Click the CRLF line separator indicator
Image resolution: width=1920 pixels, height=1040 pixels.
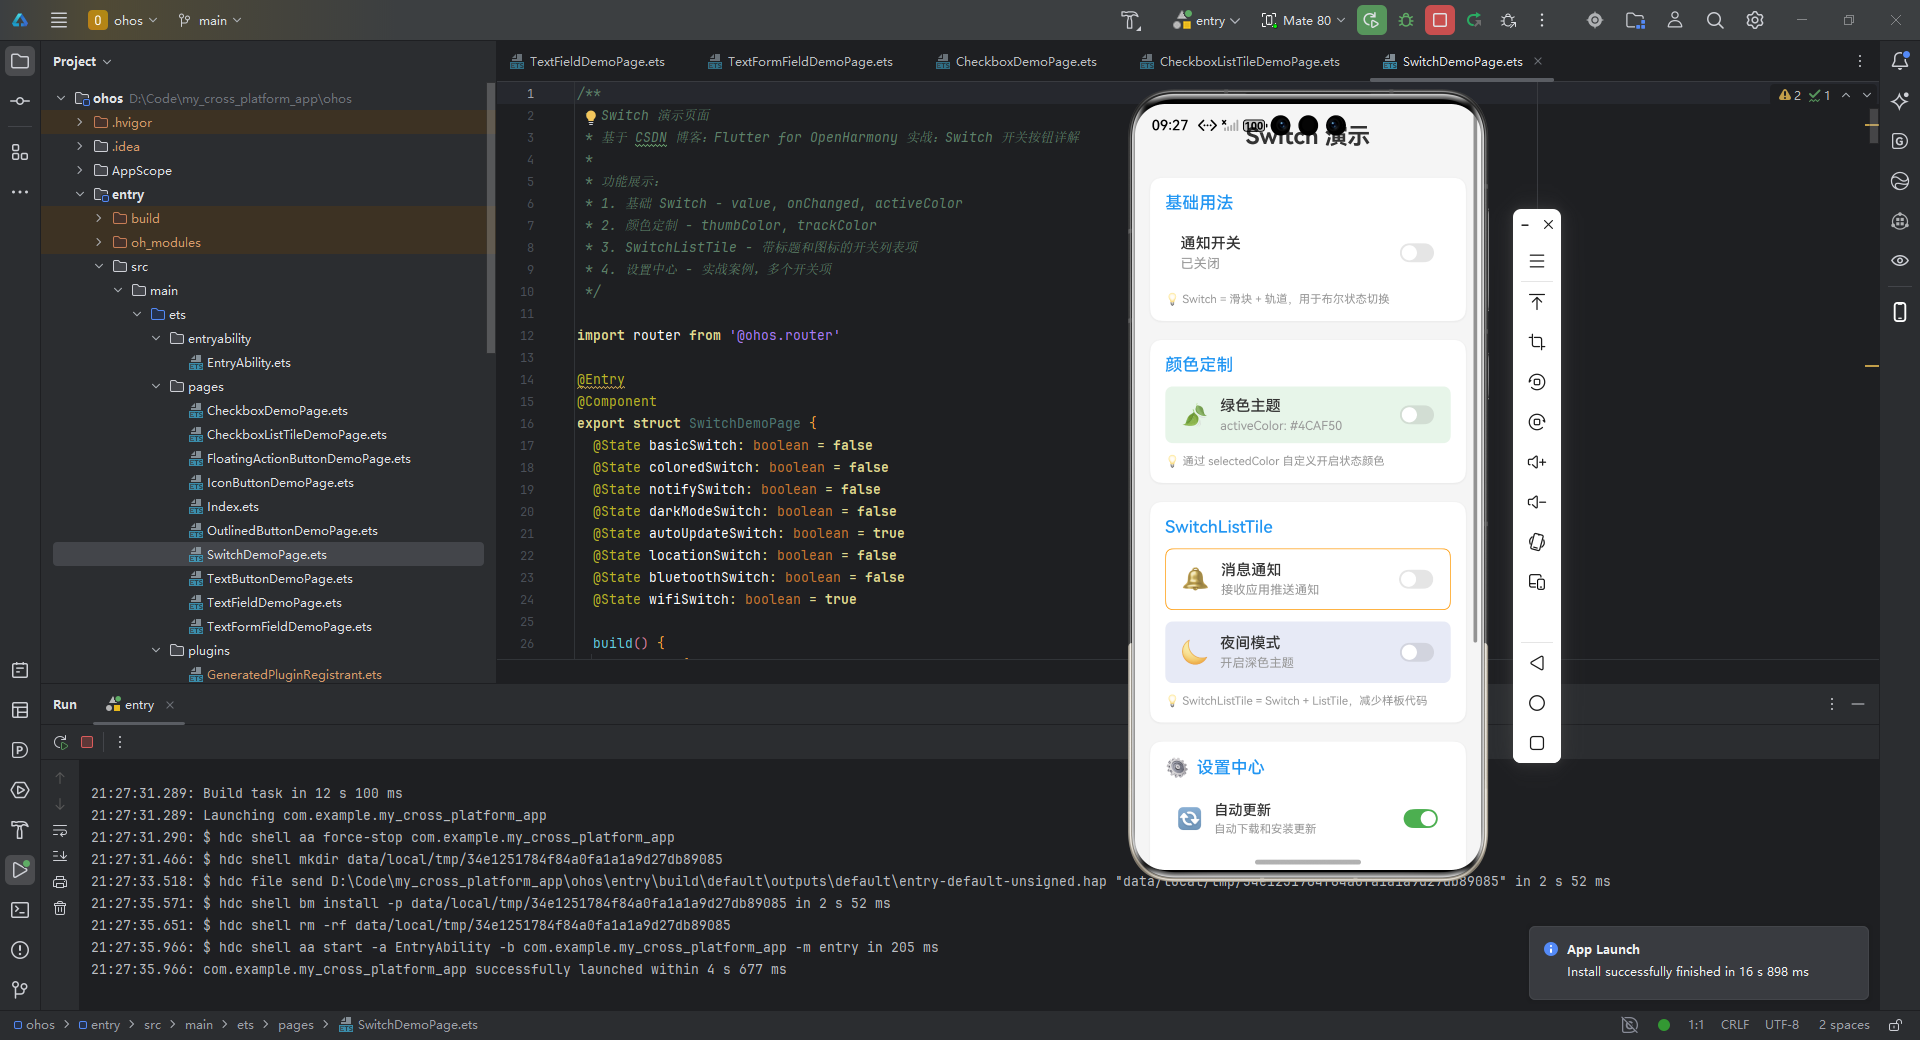1735,1025
